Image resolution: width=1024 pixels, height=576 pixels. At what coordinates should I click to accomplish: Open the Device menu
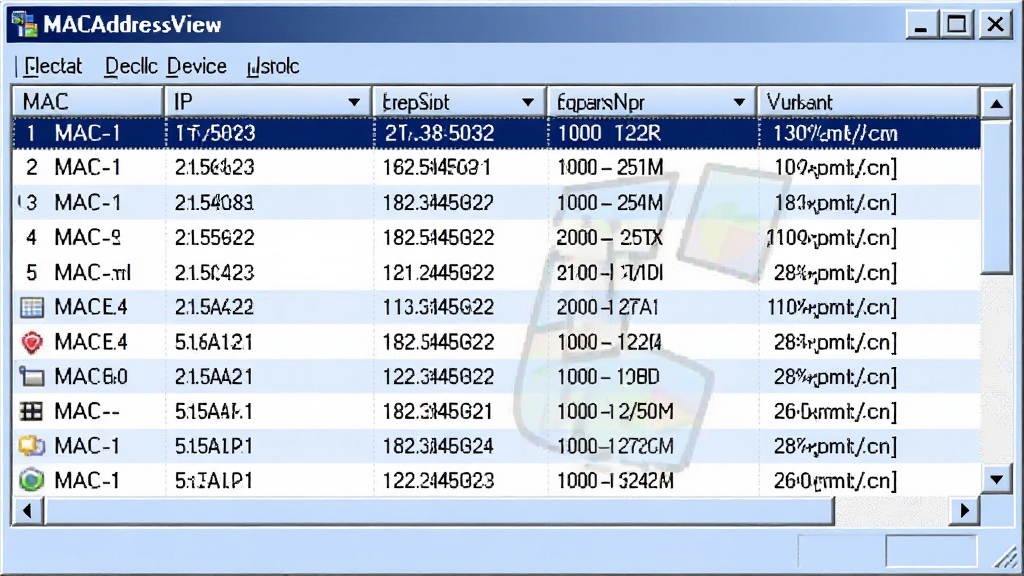pos(197,66)
